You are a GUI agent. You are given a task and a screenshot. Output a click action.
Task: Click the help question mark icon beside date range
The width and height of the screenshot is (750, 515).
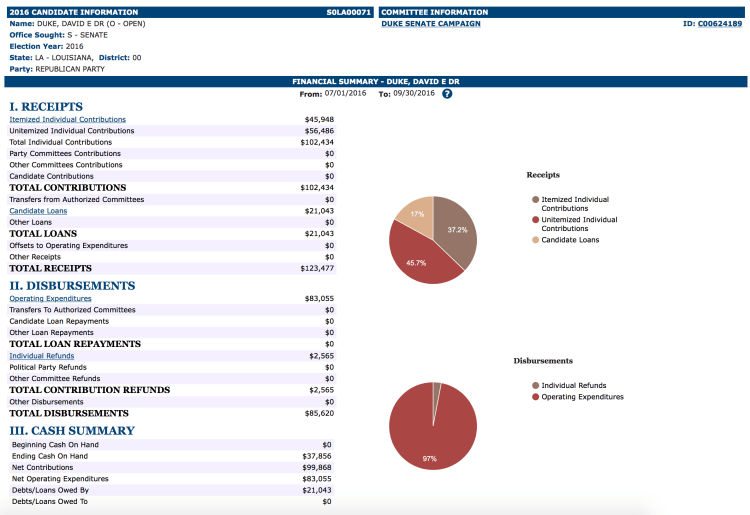tap(447, 93)
